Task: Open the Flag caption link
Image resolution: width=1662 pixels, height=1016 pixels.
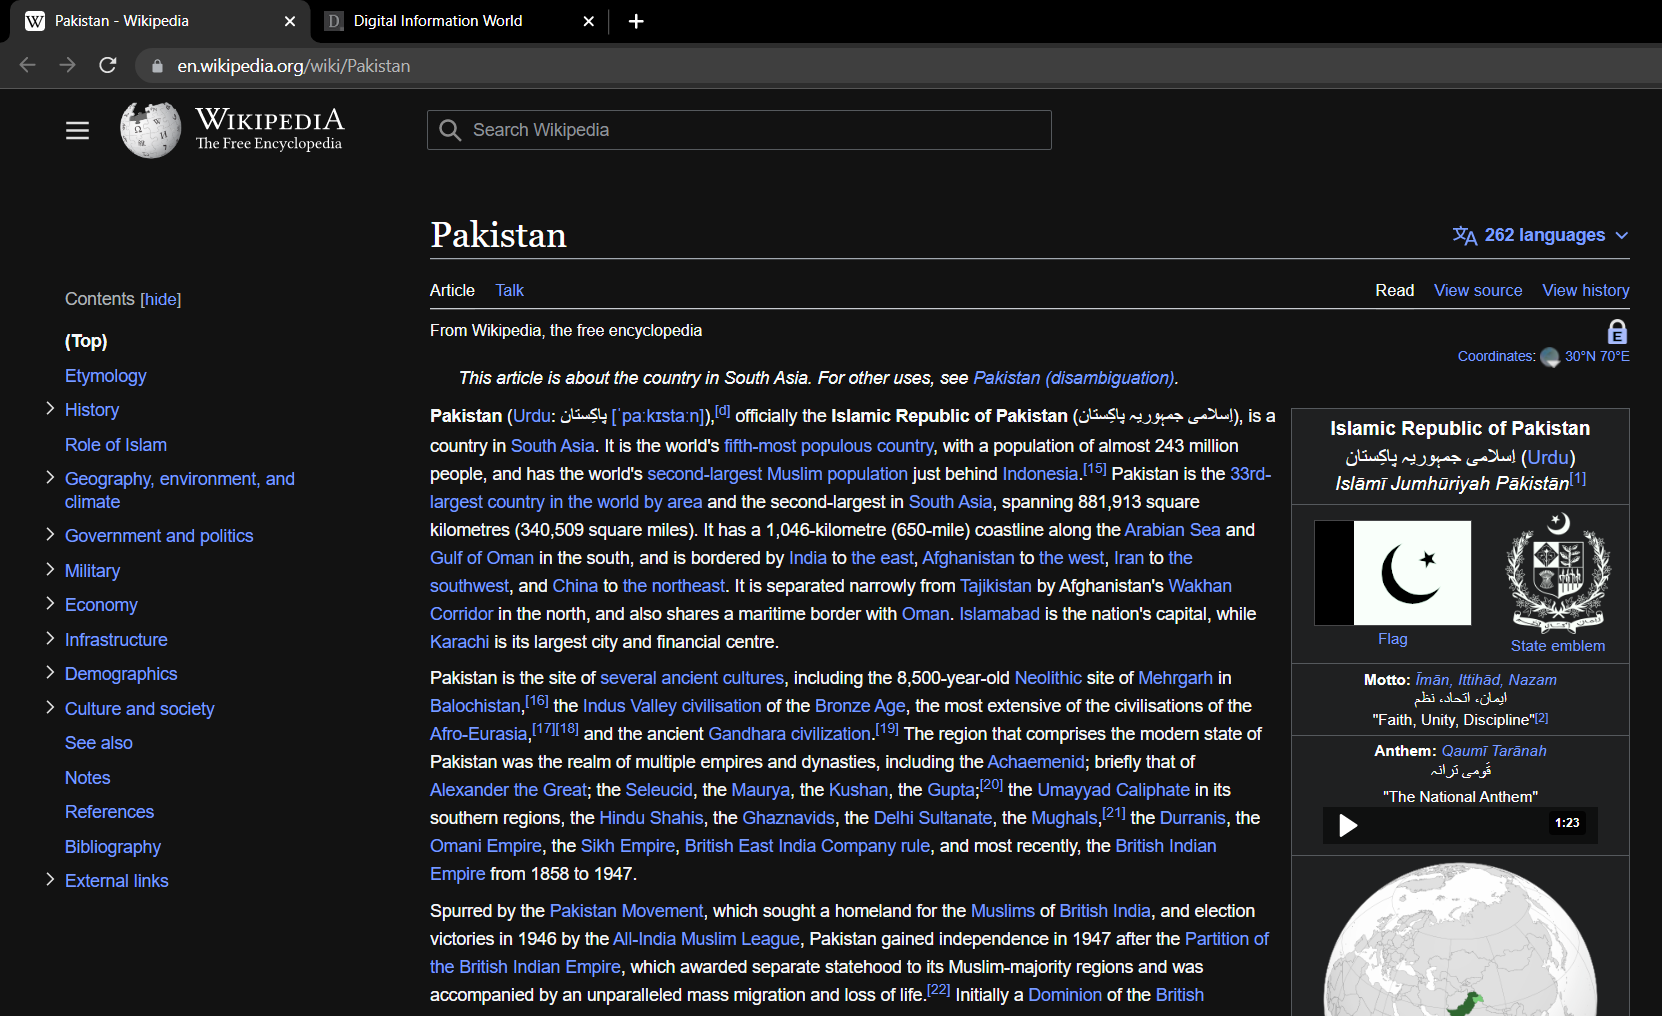Action: pos(1392,639)
